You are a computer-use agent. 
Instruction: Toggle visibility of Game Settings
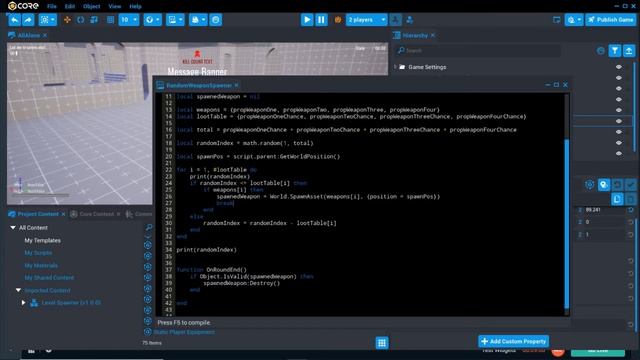point(619,67)
